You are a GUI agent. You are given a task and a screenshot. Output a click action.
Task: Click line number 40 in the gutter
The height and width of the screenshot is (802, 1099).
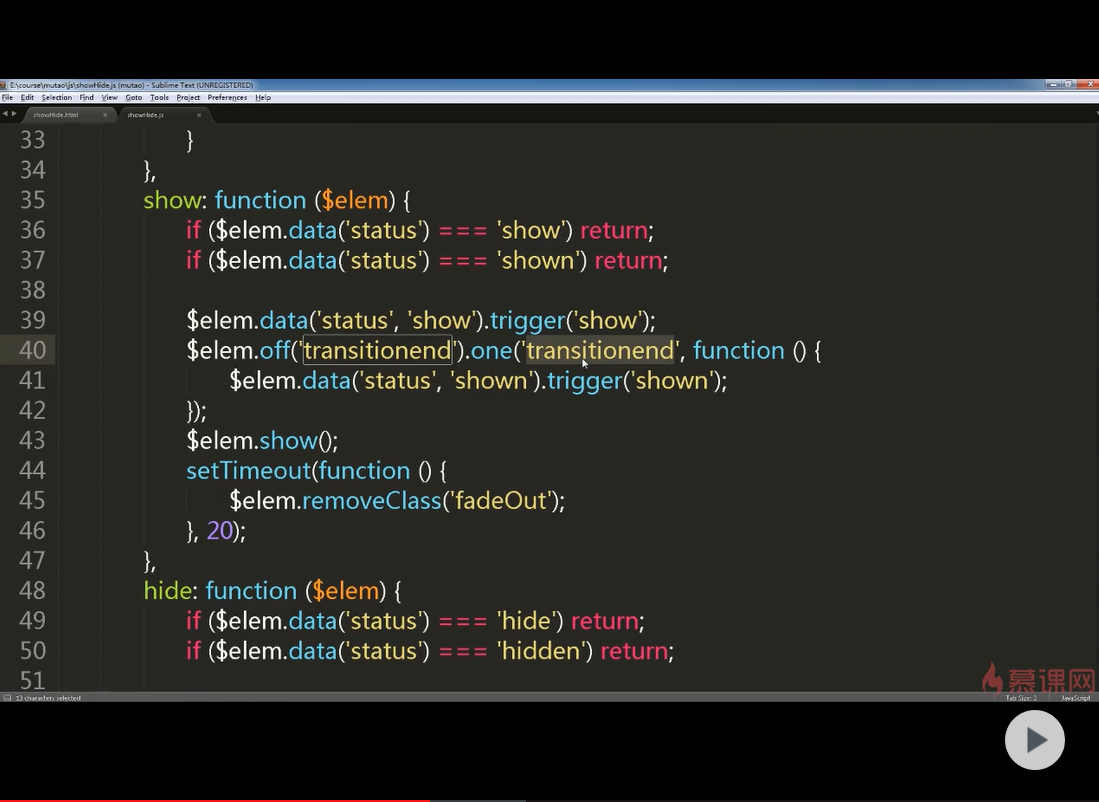(x=33, y=350)
